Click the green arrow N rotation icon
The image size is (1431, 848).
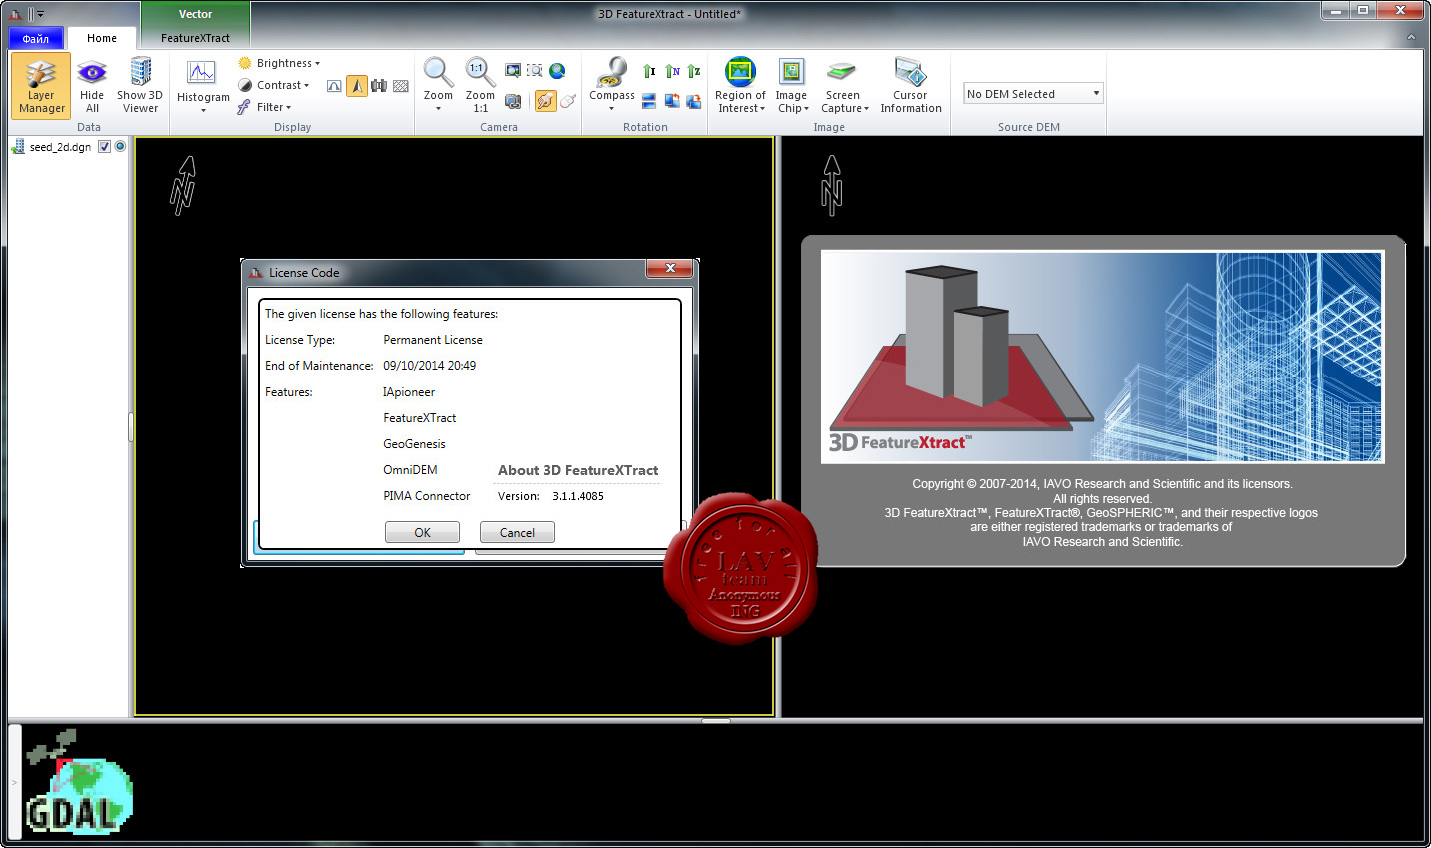coord(672,71)
